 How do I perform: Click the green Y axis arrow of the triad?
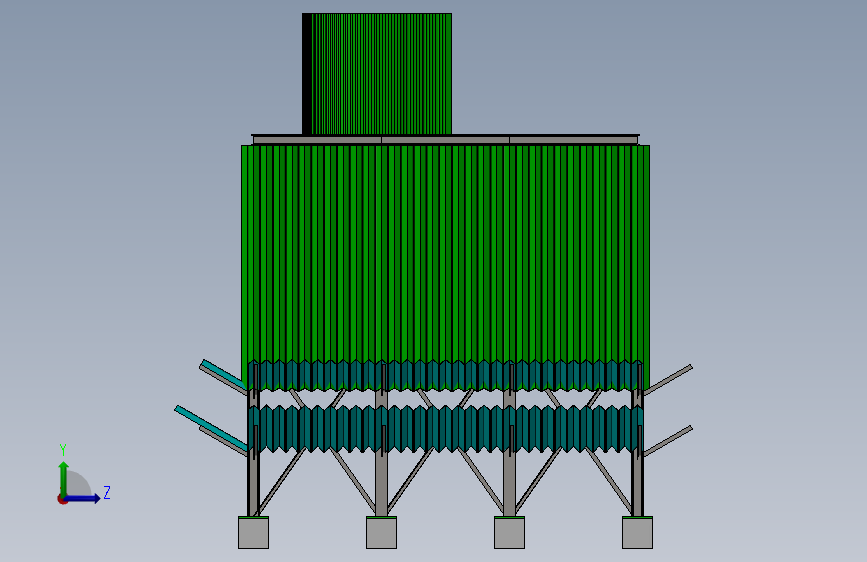(64, 478)
